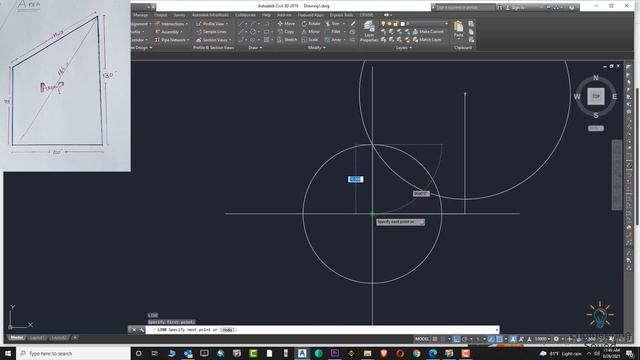
Task: Open the Help ribbon tab
Action: pyautogui.click(x=266, y=15)
